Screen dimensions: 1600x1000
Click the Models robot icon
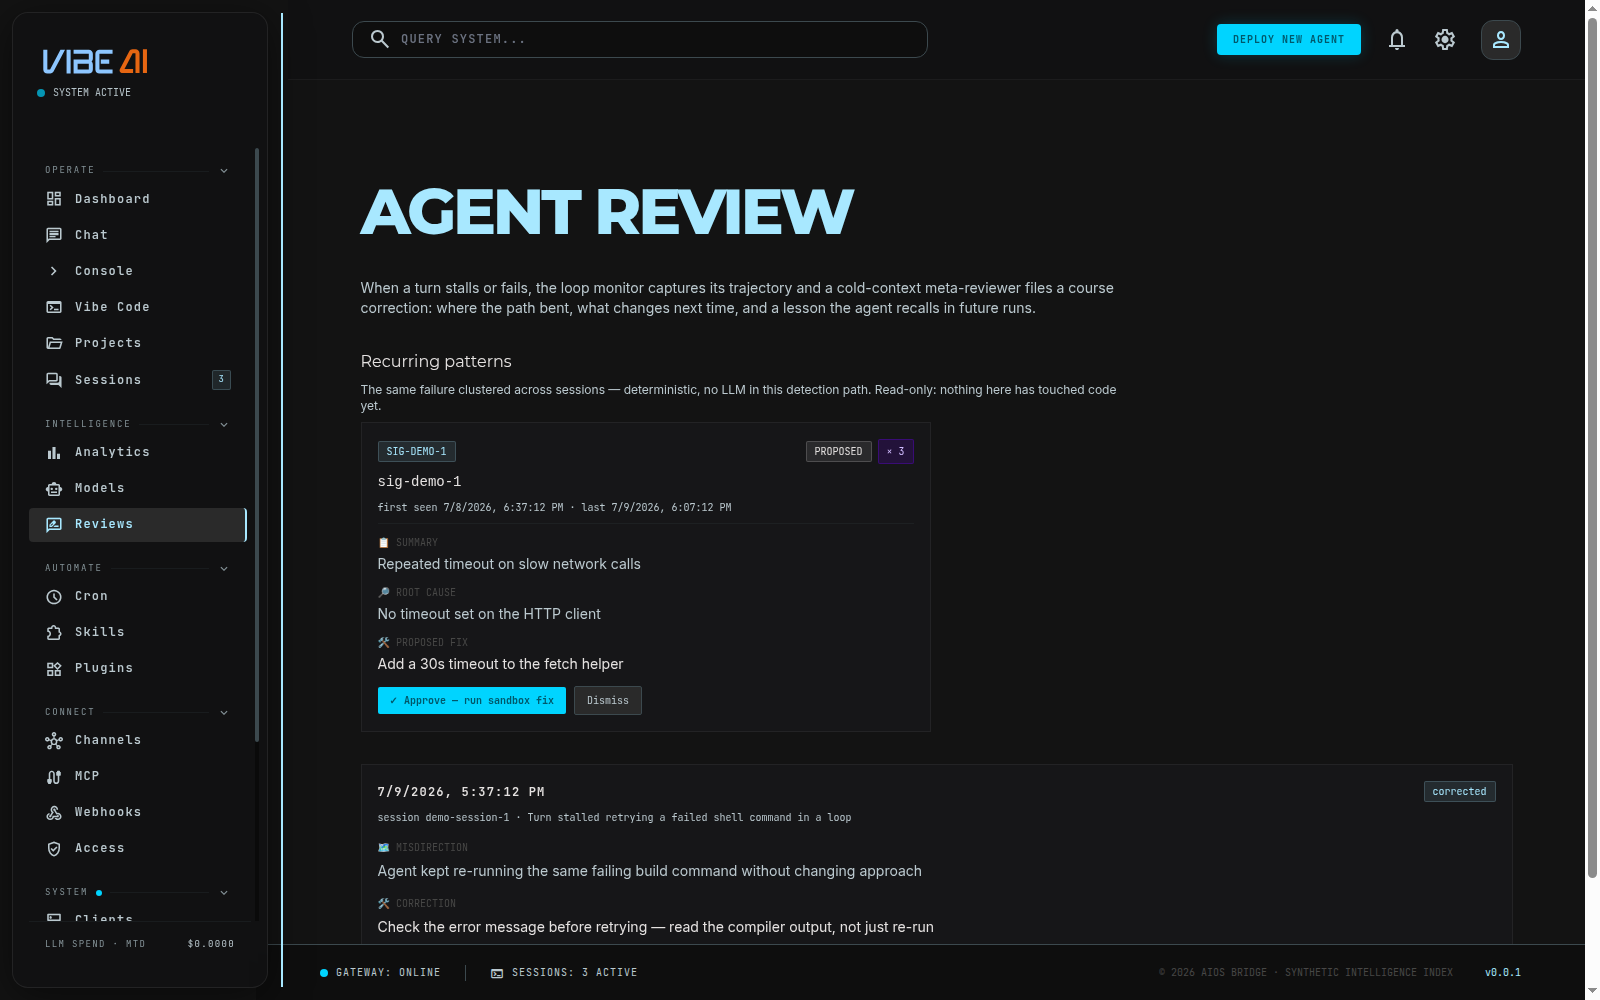click(x=54, y=488)
